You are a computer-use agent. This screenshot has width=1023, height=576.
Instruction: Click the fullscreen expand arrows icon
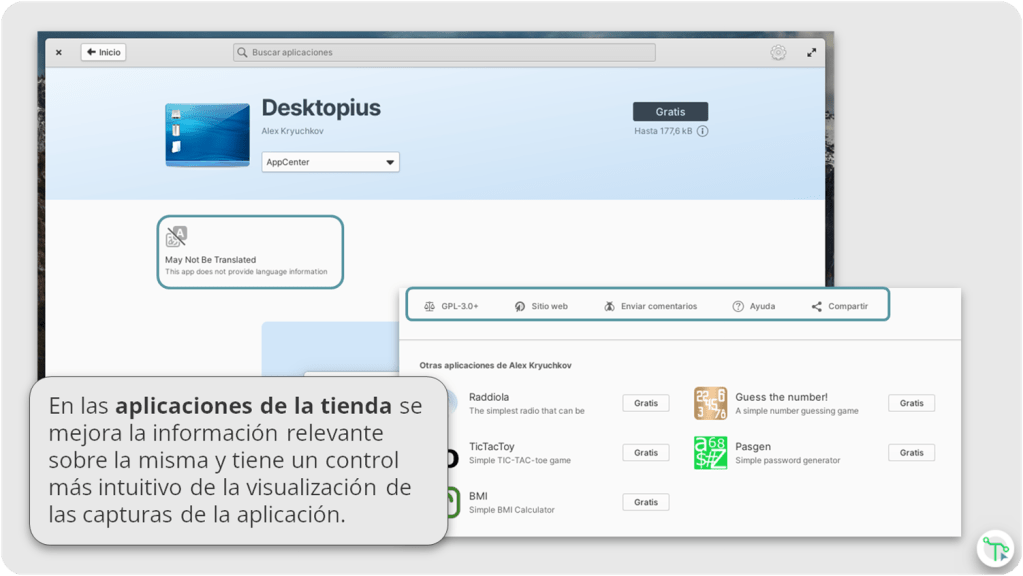(811, 52)
